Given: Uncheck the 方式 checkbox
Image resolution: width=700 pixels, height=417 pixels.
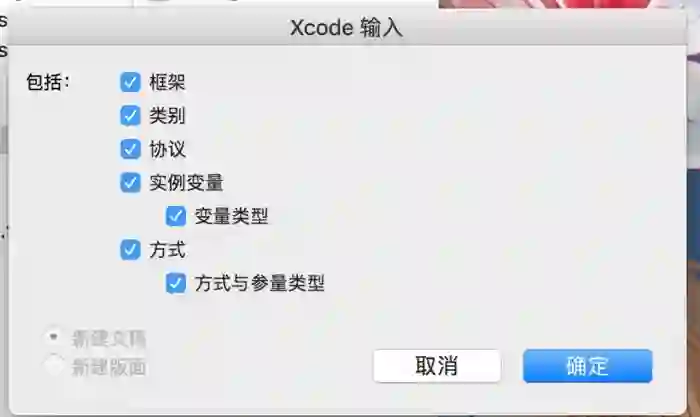Looking at the screenshot, I should (130, 250).
